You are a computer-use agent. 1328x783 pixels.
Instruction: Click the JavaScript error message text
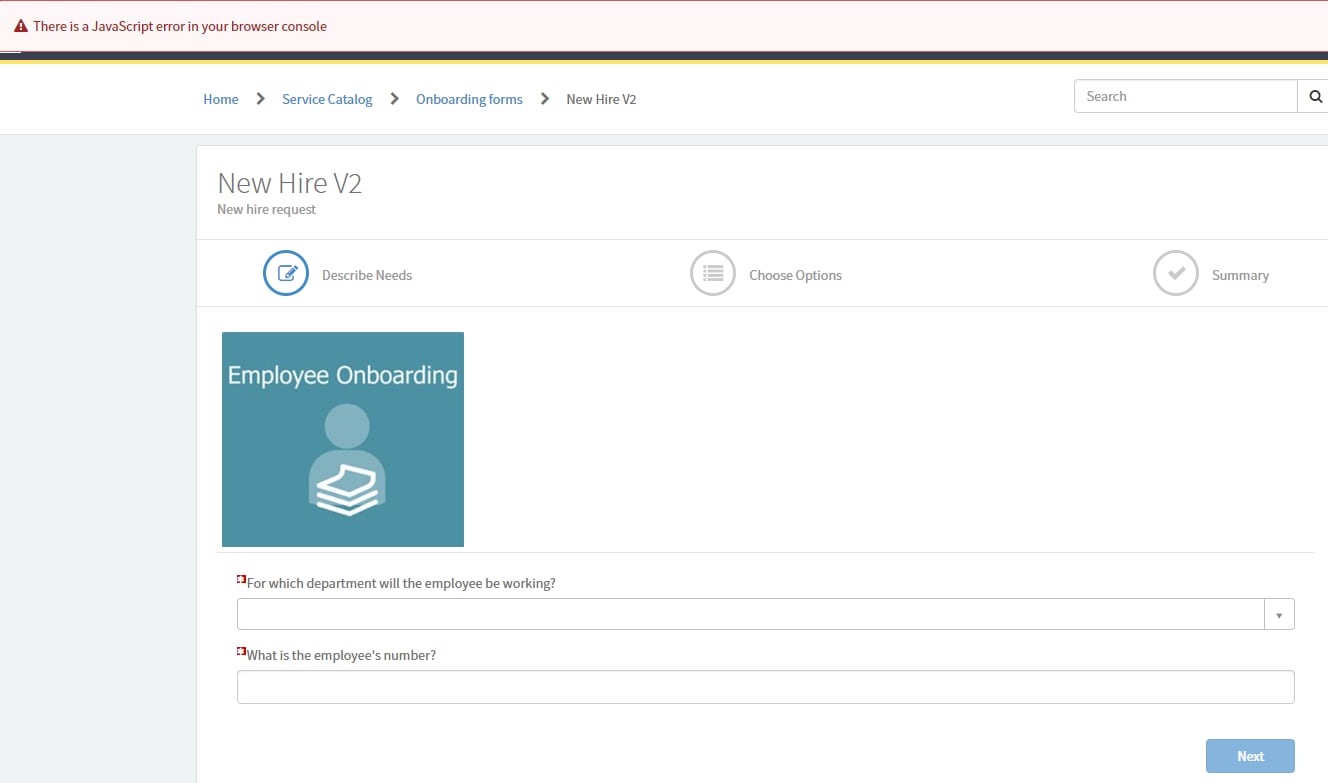180,27
